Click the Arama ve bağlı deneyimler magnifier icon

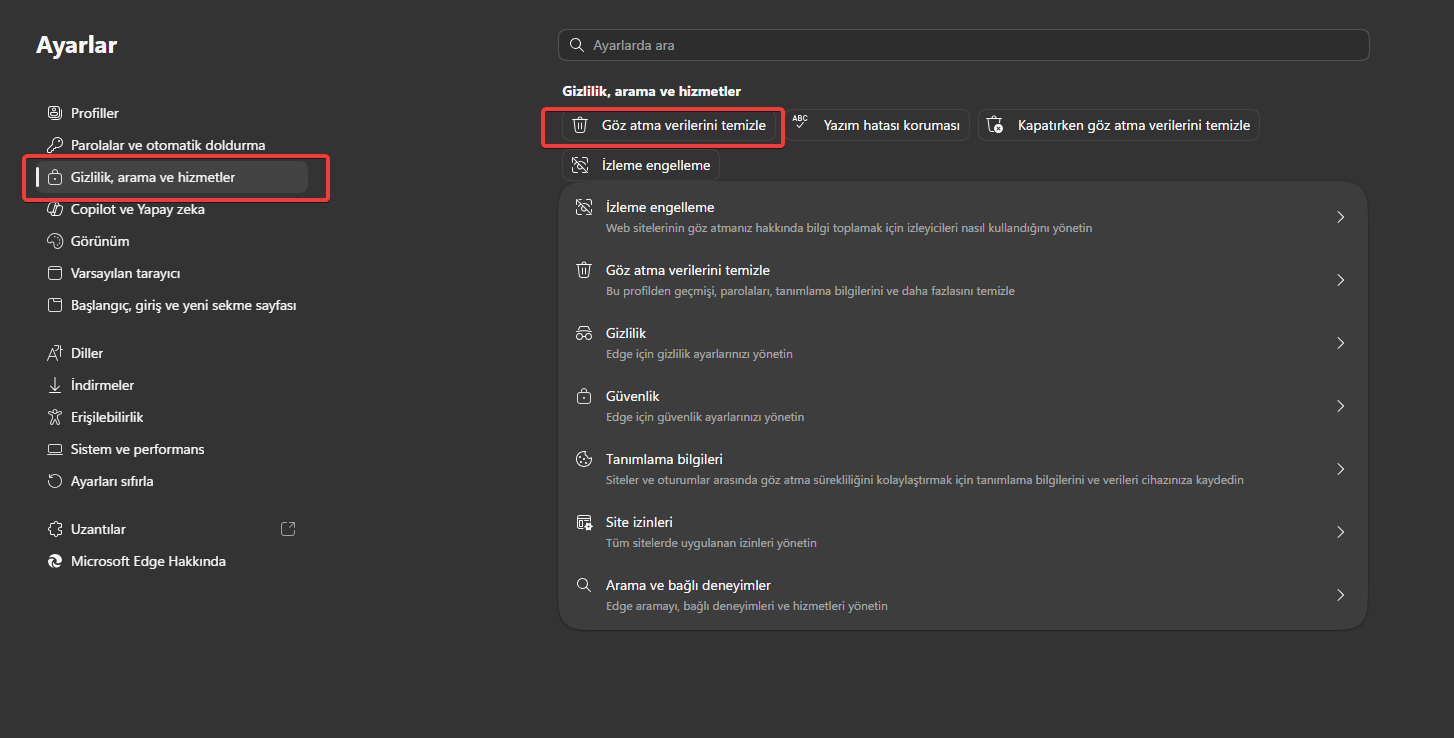(584, 586)
